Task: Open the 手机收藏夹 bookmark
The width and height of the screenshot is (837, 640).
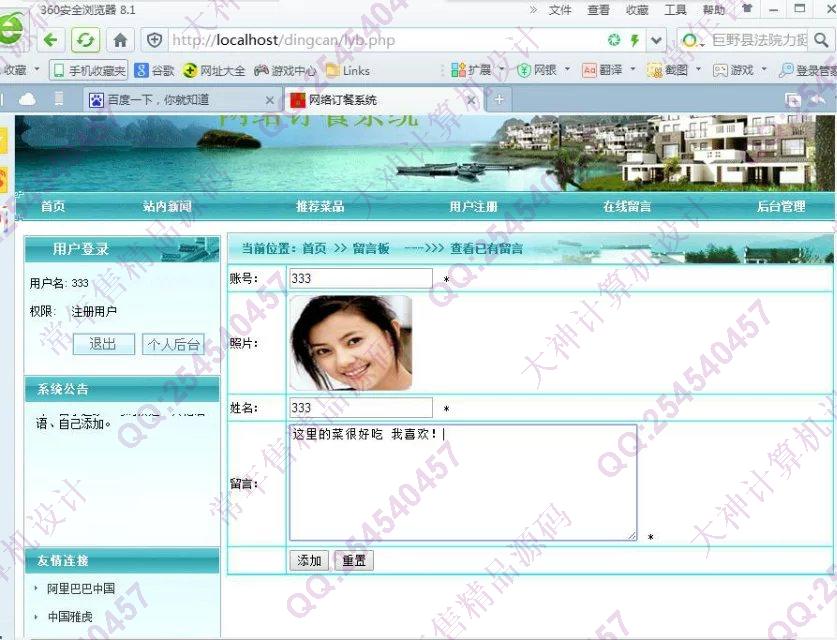Action: (89, 70)
